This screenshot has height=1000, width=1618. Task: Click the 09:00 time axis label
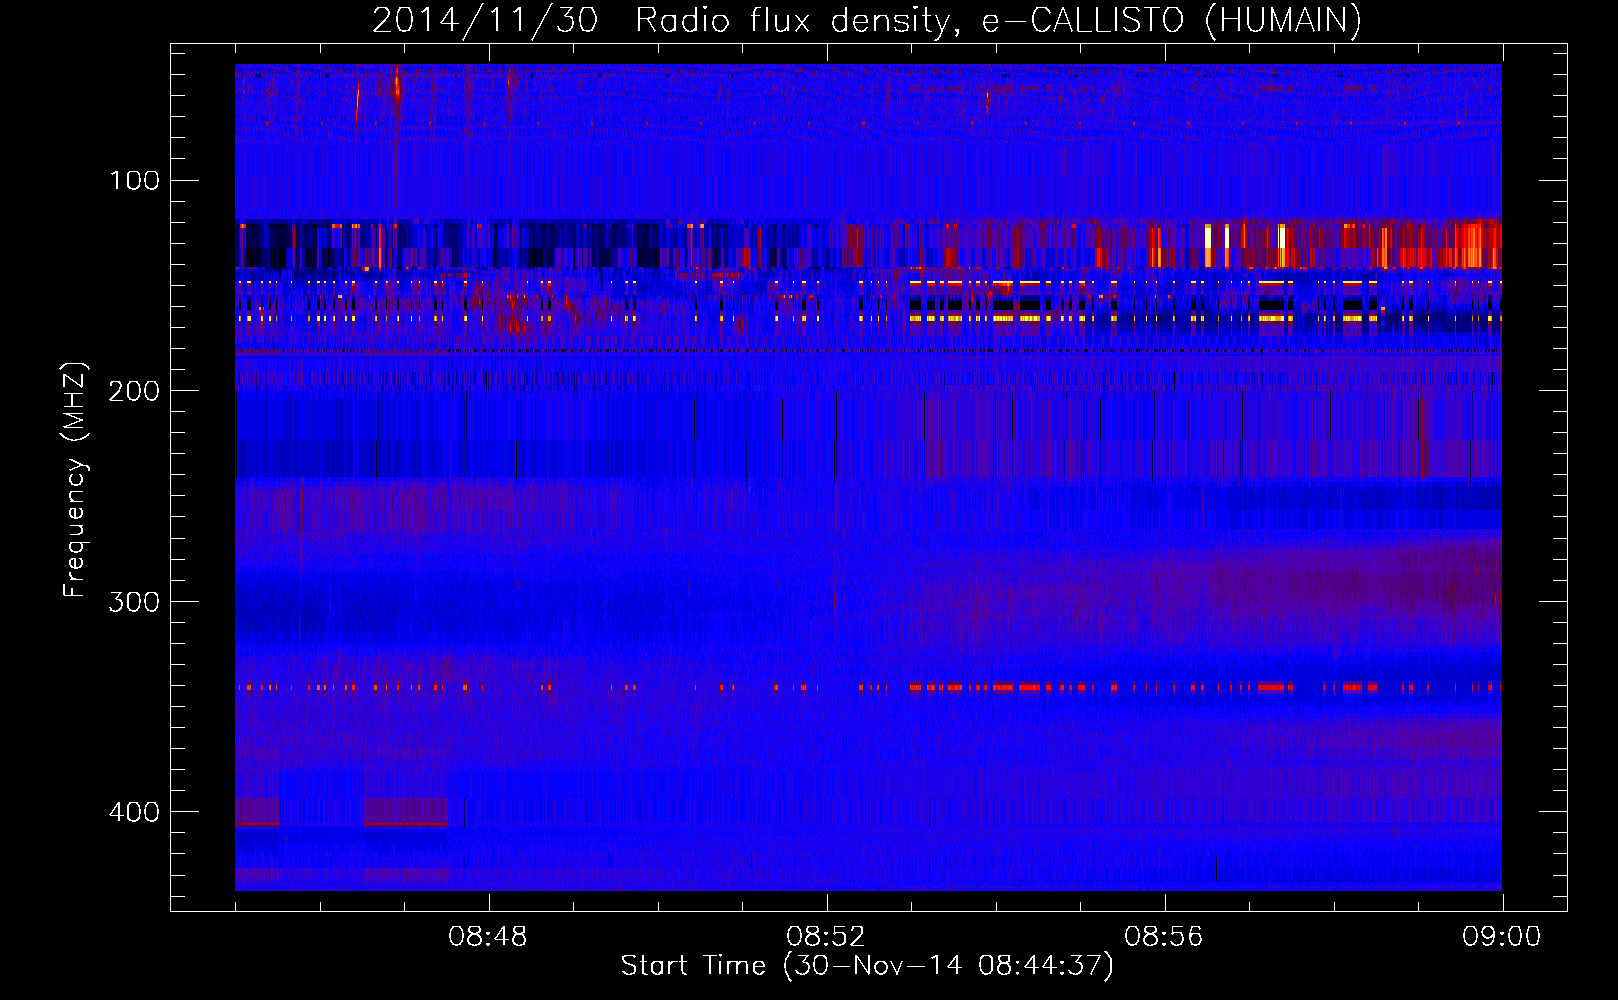pos(1502,936)
